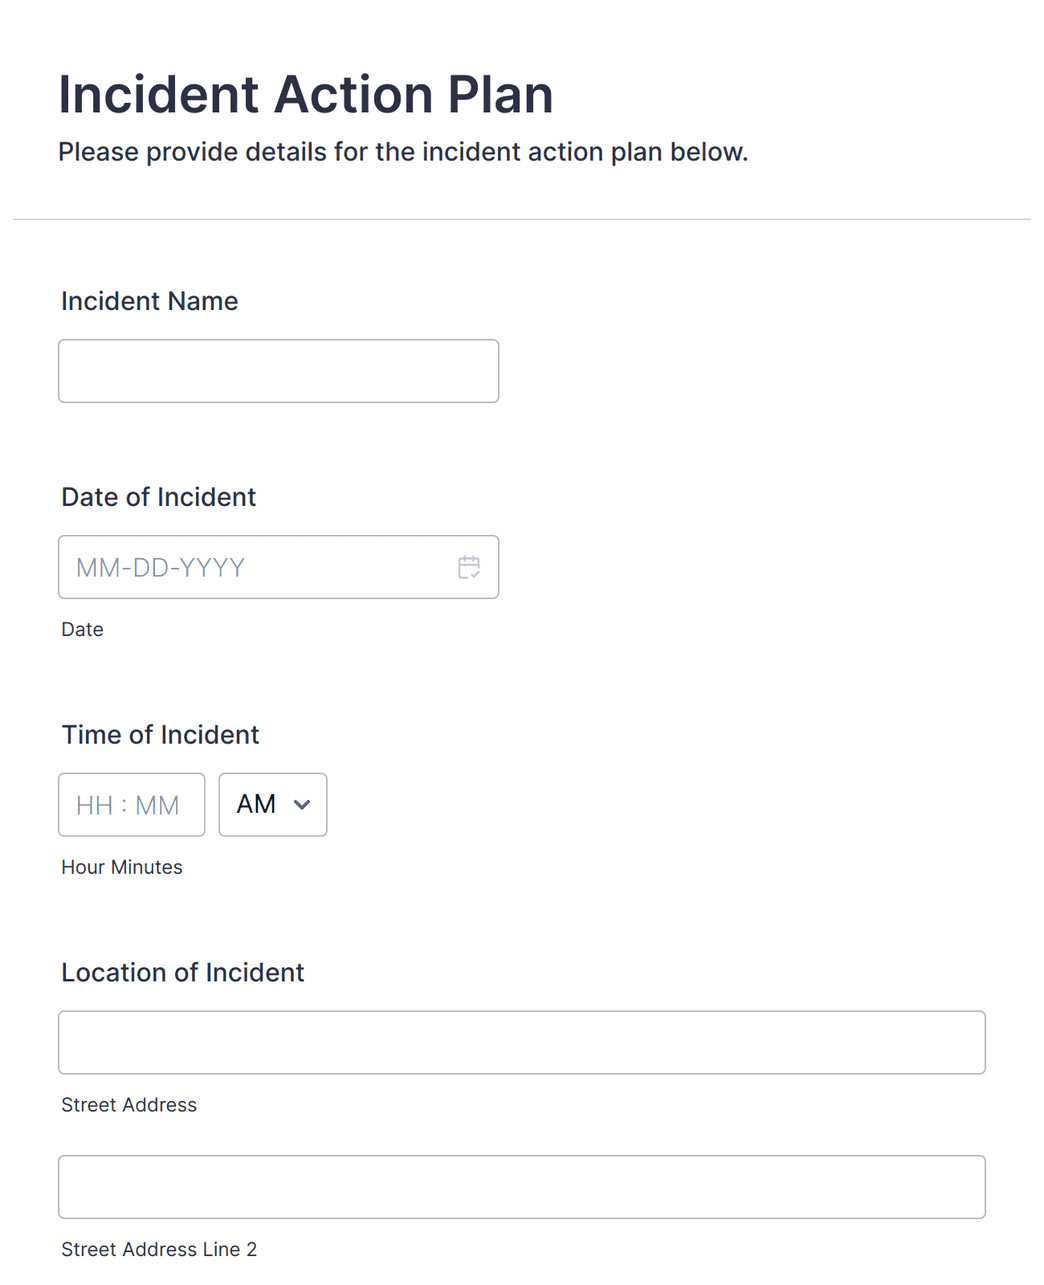
Task: Click the Street Address input box
Action: 521,1042
